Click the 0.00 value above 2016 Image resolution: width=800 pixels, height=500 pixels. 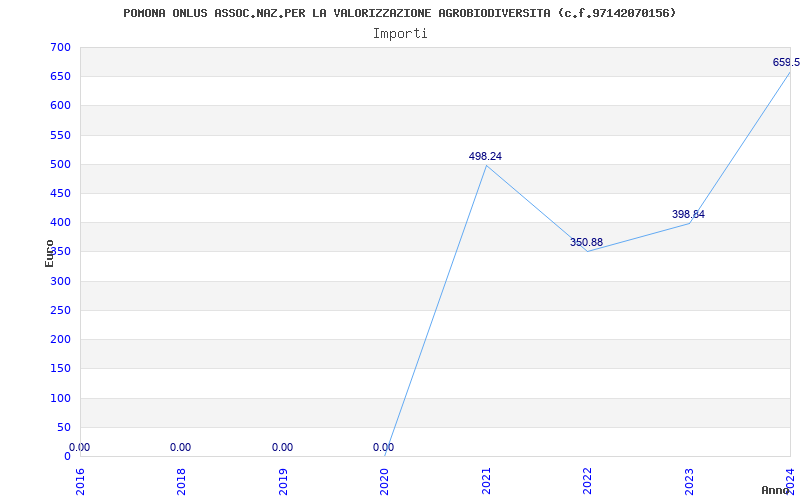point(80,447)
